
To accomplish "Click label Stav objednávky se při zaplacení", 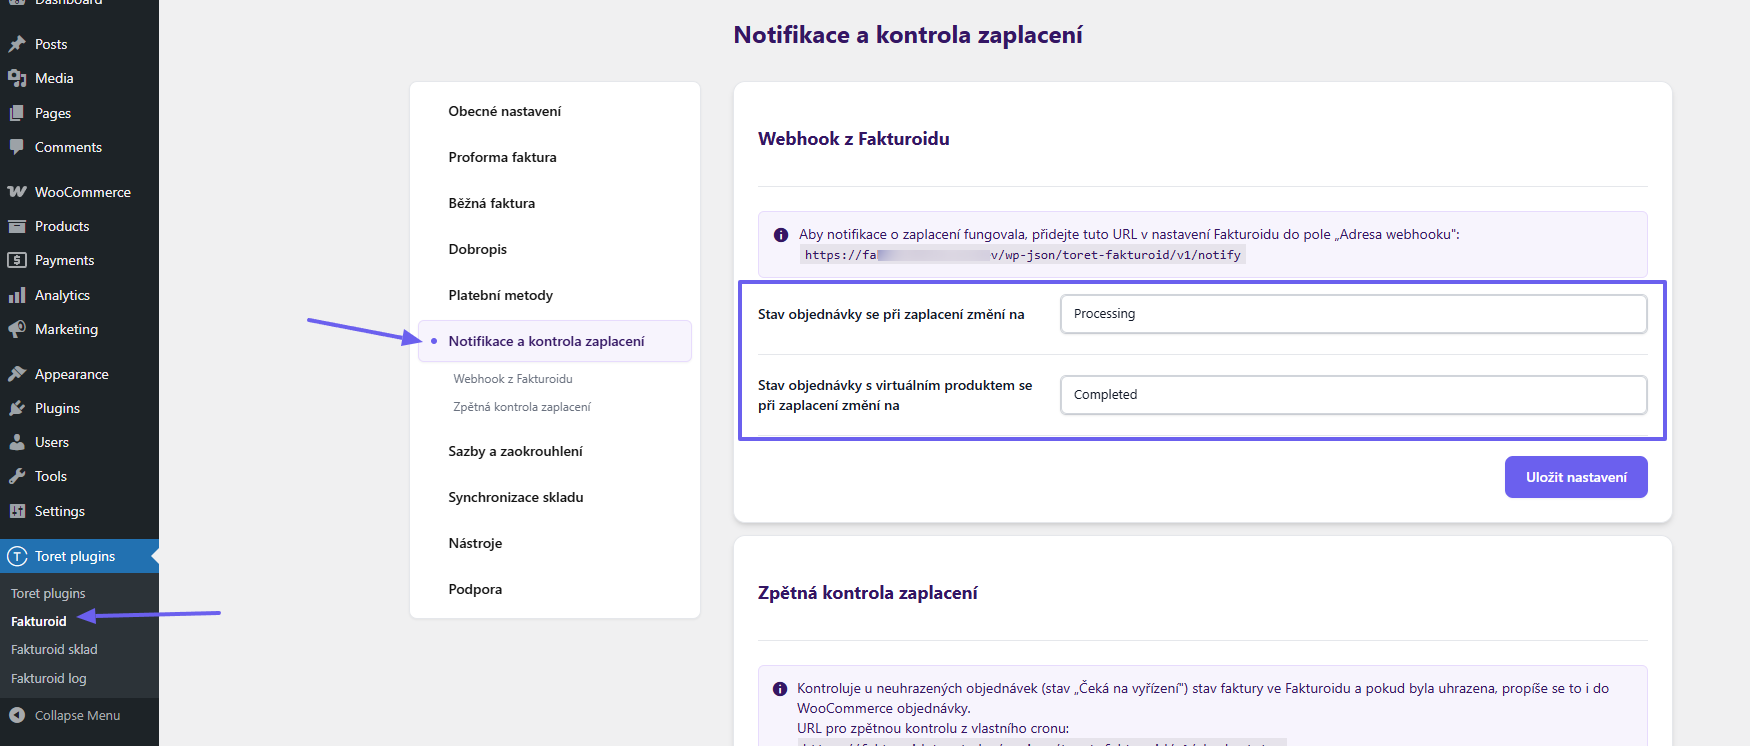I will 891,314.
